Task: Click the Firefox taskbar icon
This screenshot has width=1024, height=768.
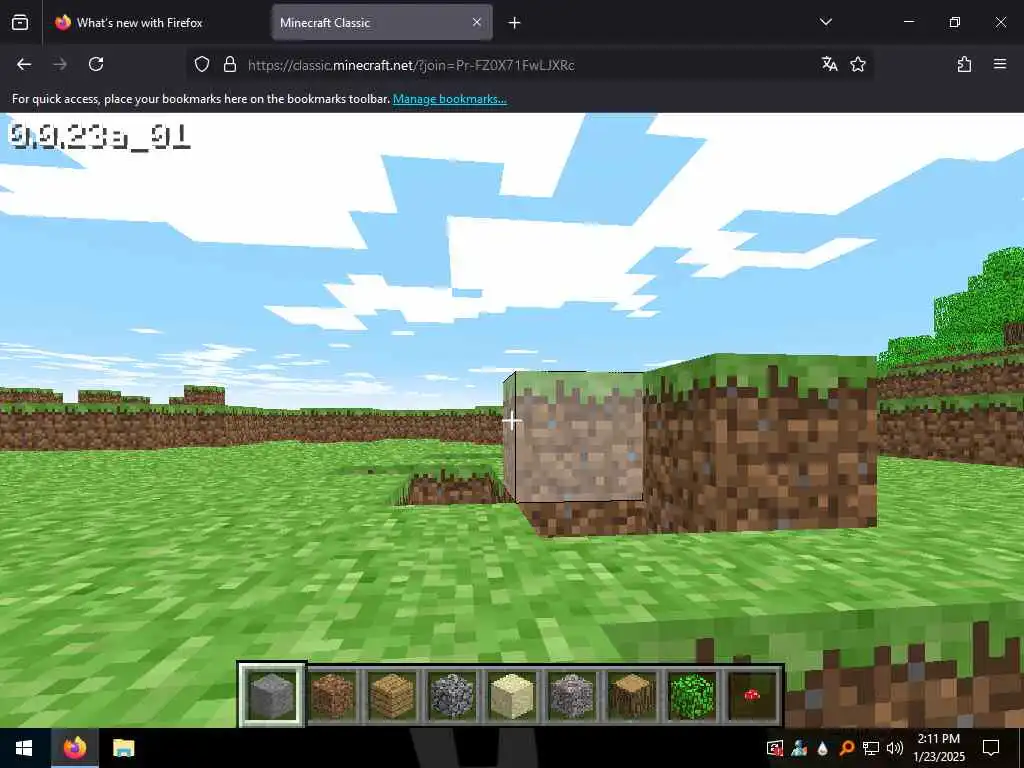Action: (74, 748)
